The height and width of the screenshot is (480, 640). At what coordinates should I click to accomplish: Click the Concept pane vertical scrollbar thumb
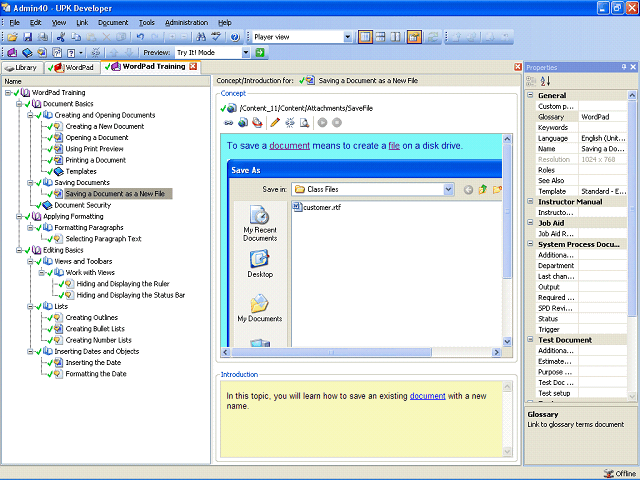click(507, 212)
